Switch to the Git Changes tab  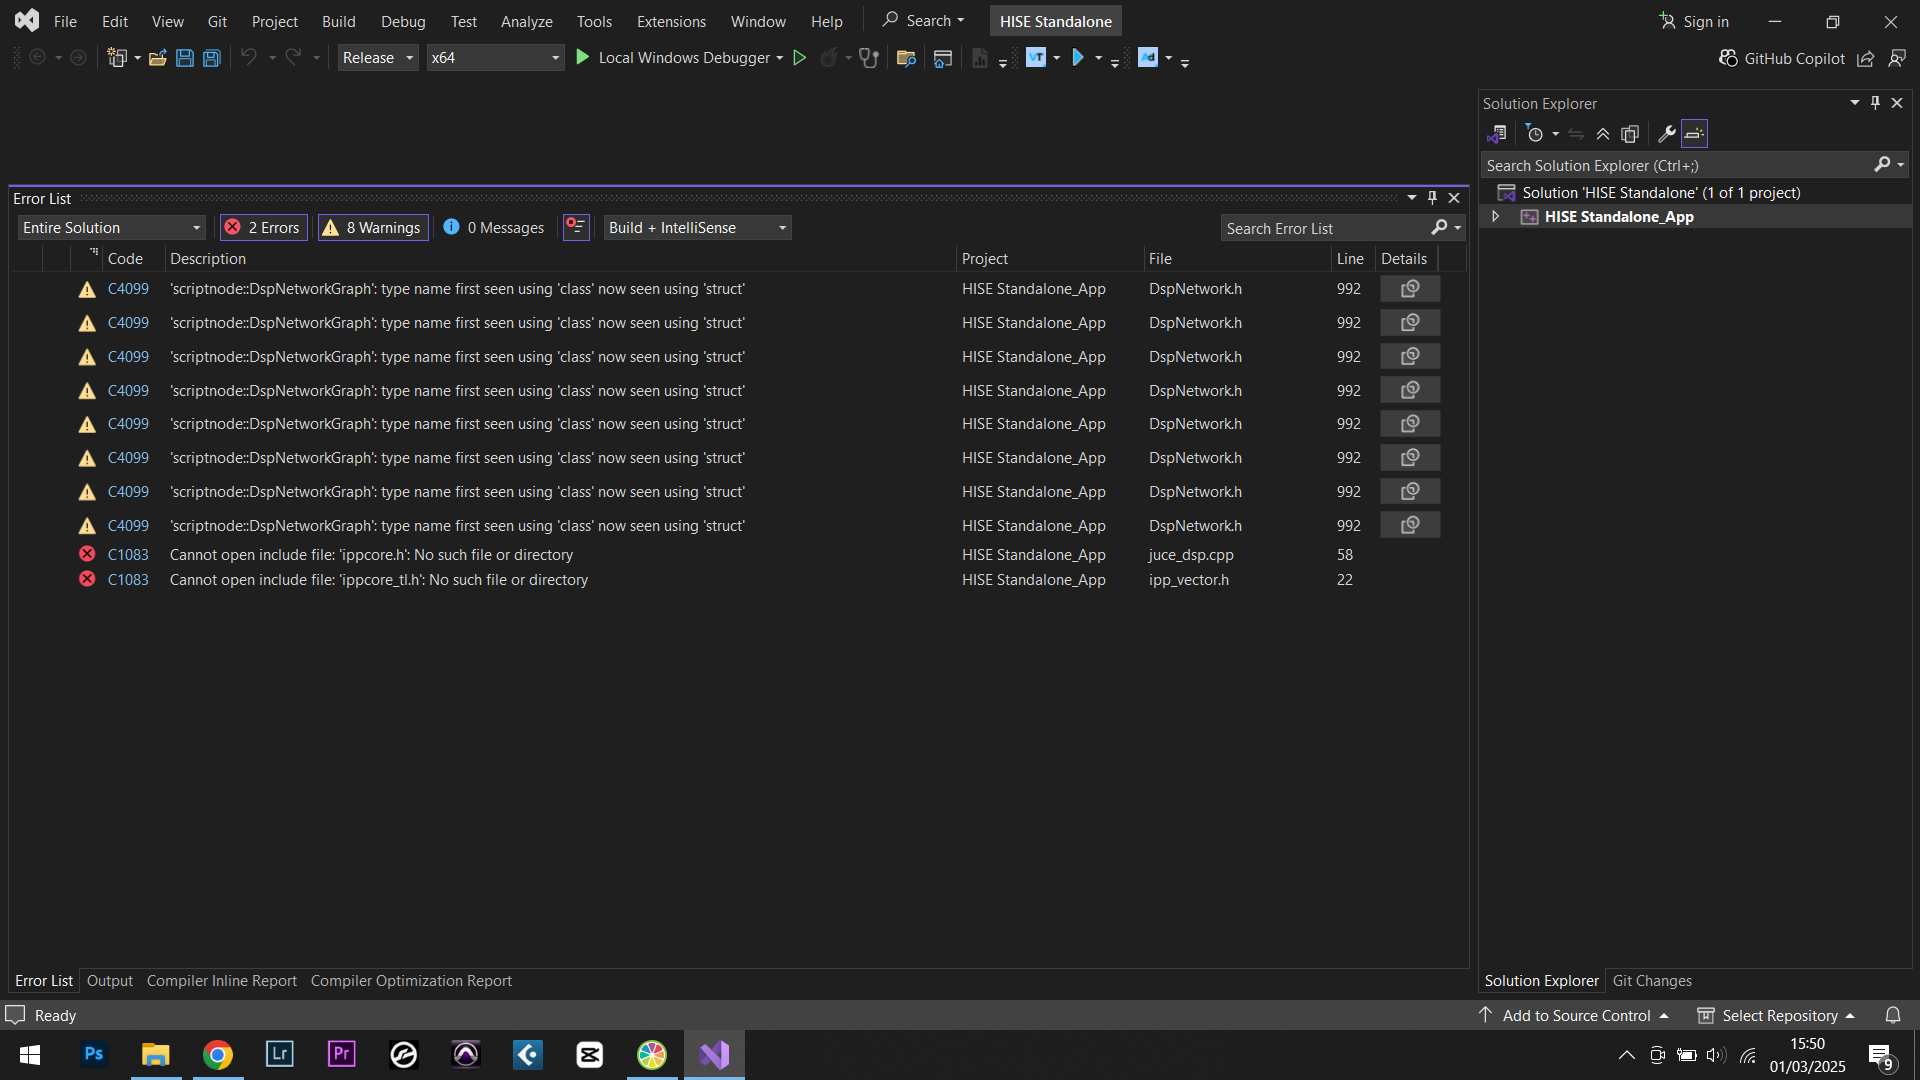1652,981
